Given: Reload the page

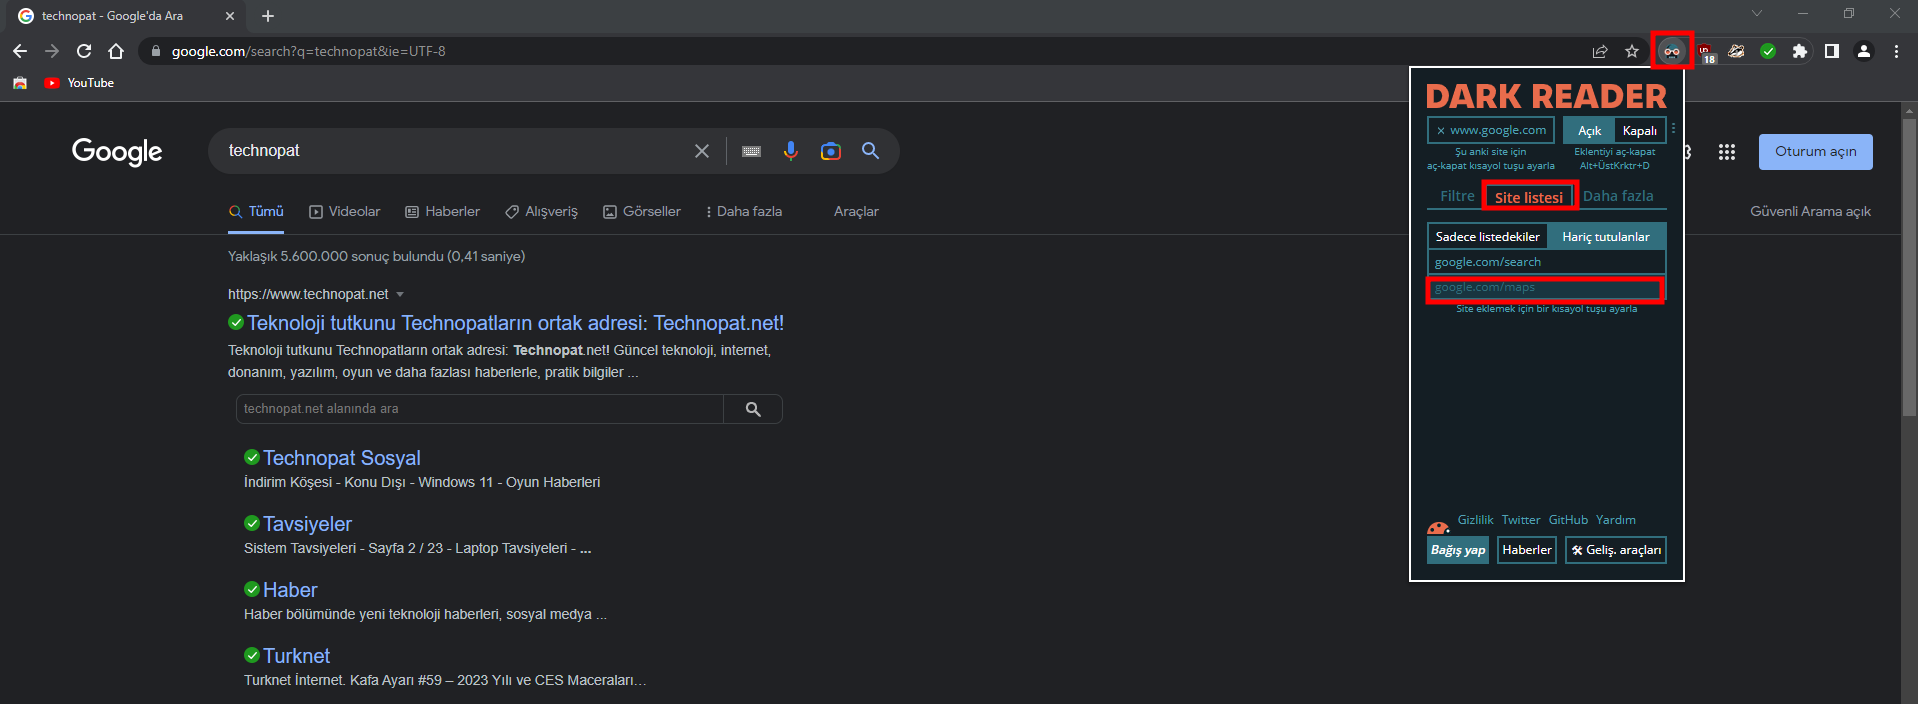Looking at the screenshot, I should pos(84,51).
